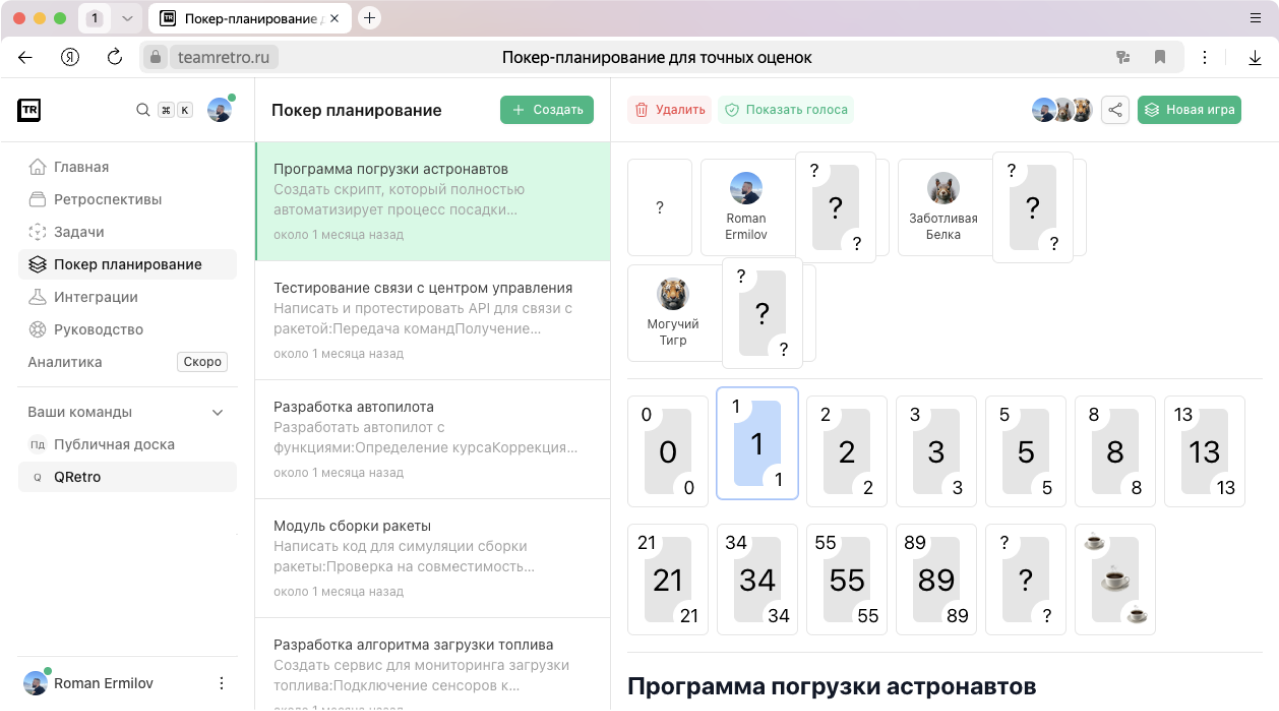Go to Ретроспективы in the sidebar
The image size is (1279, 711).
point(107,199)
